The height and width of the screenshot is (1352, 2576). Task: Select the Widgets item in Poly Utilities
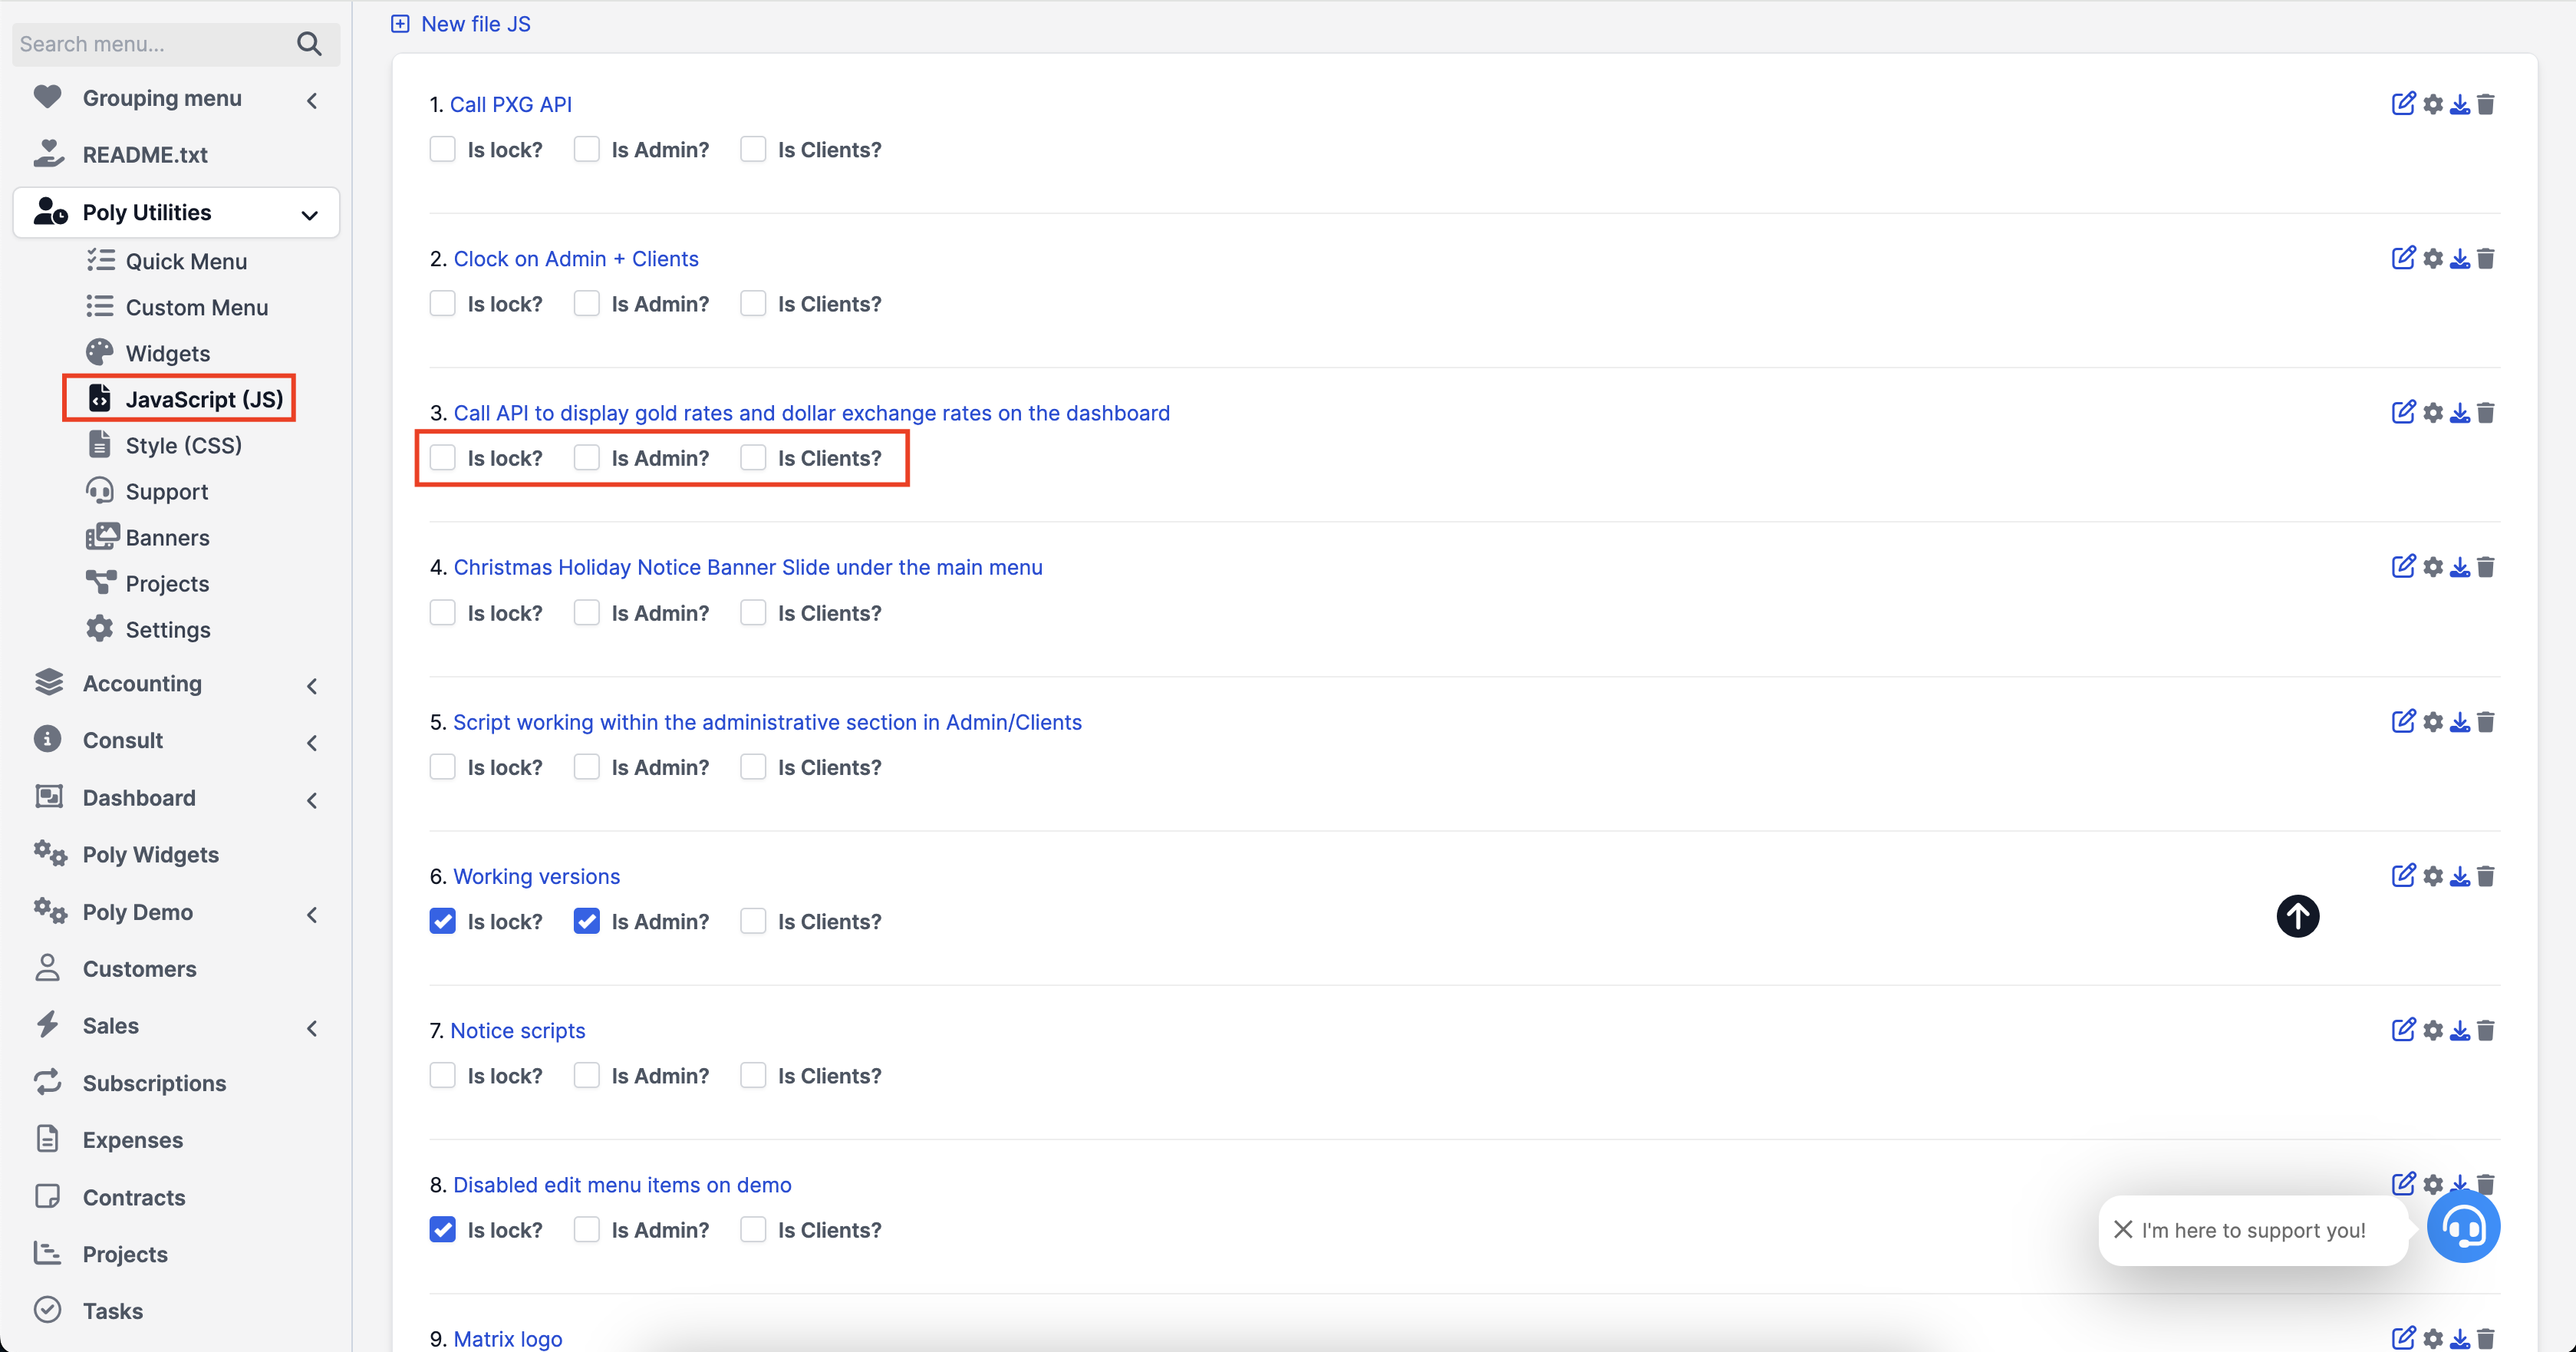(x=167, y=352)
